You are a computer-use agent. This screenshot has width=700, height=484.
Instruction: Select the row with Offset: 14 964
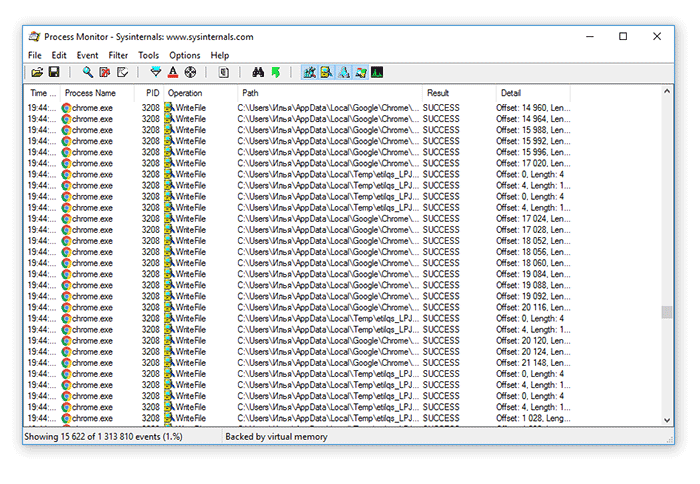(299, 119)
